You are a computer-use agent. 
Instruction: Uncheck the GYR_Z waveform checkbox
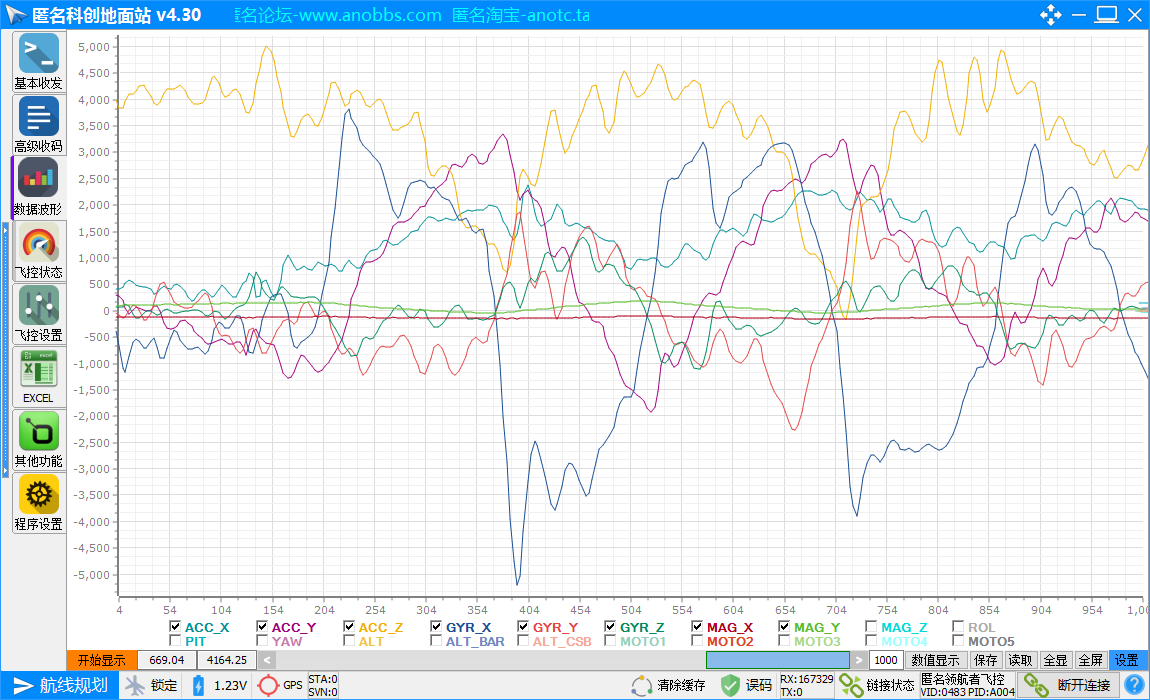[x=610, y=627]
